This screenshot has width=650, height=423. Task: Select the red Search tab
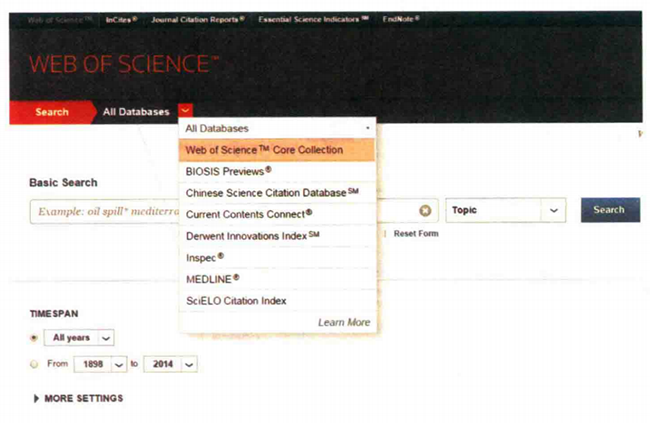pyautogui.click(x=52, y=112)
